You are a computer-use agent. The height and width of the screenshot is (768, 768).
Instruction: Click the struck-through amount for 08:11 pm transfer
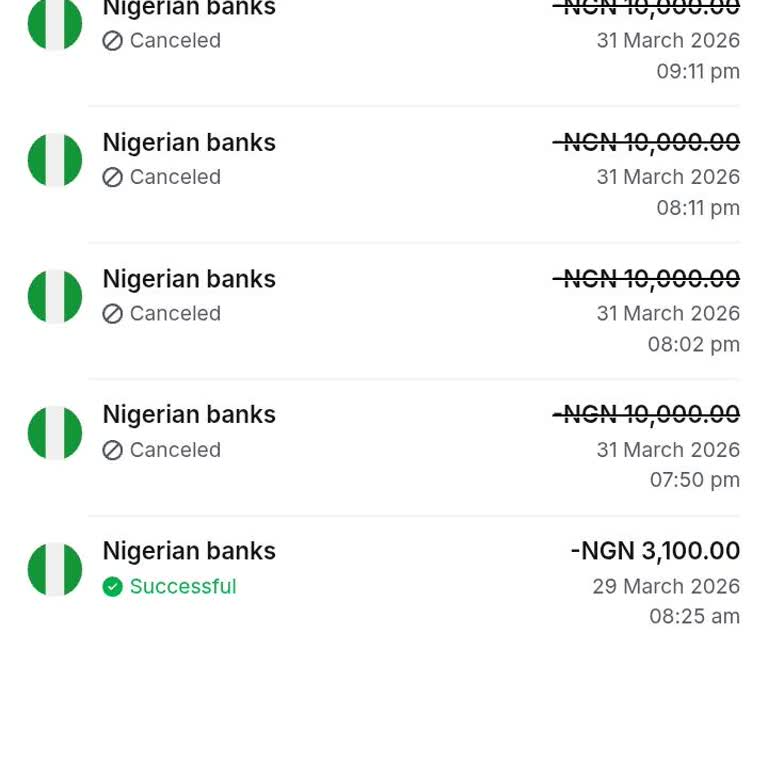coord(647,143)
